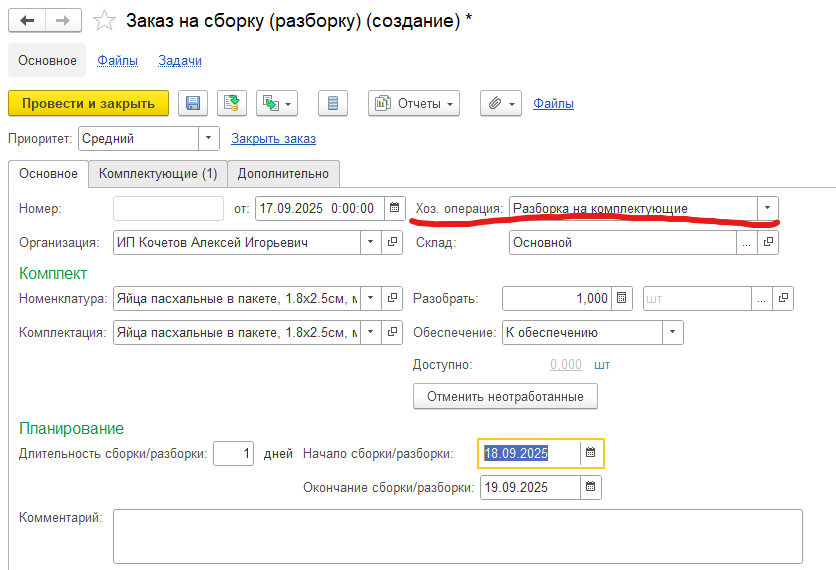Open the document structure list icon left of Отчеты
The width and height of the screenshot is (836, 570).
coord(334,103)
